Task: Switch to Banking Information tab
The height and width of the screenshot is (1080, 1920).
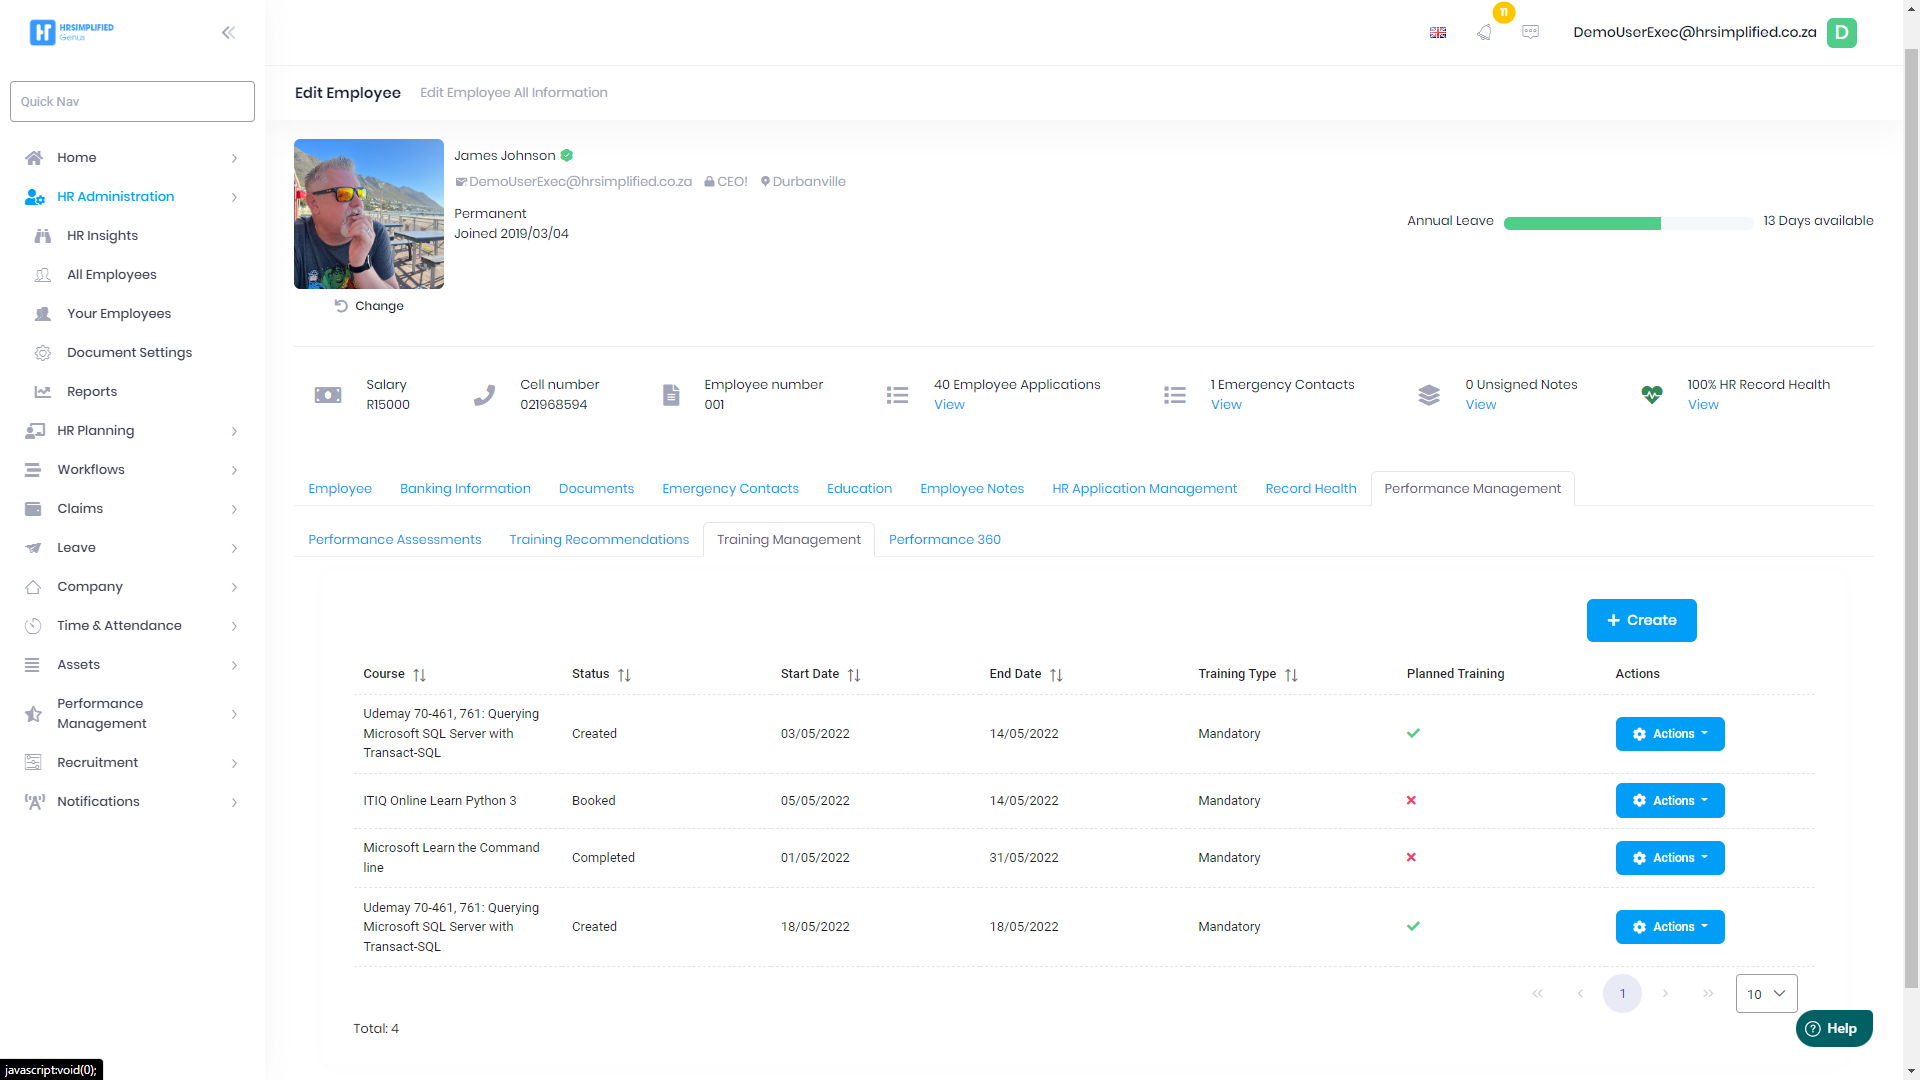Action: coord(465,489)
